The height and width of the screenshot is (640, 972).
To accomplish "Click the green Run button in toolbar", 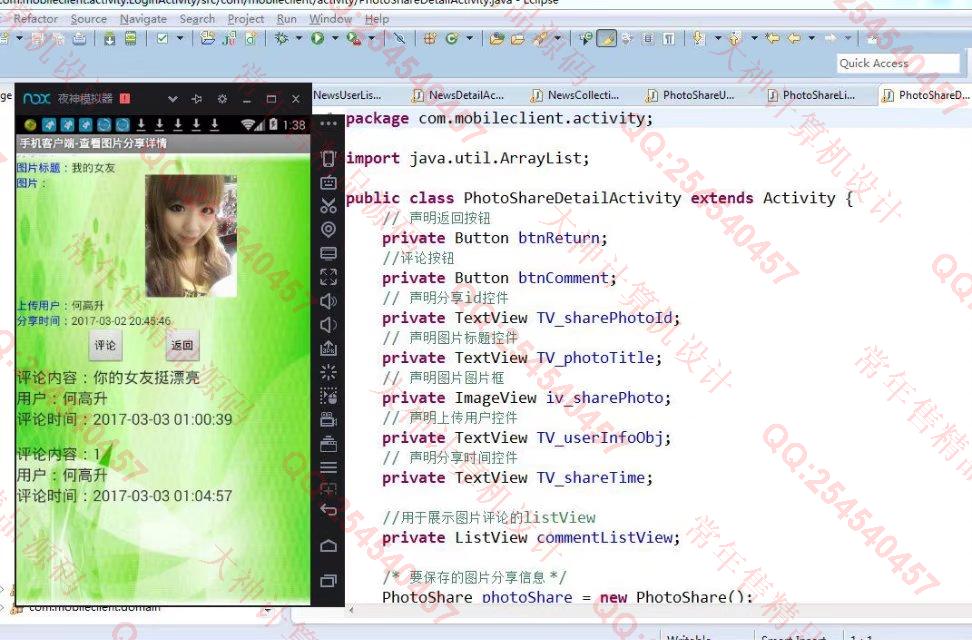I will pos(317,39).
